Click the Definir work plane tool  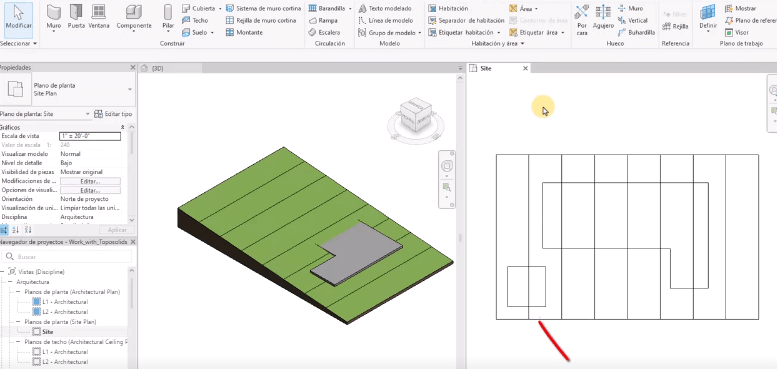click(708, 17)
